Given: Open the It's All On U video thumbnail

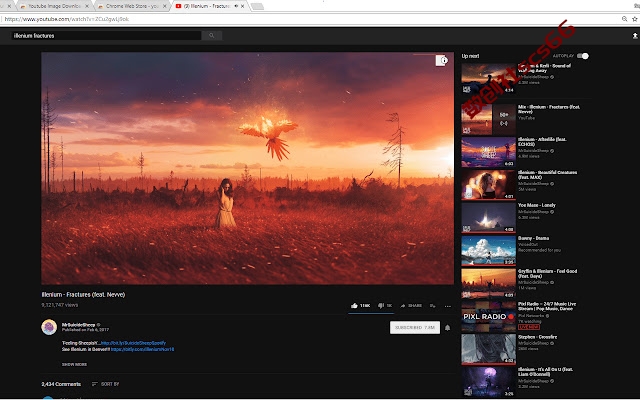Looking at the screenshot, I should point(488,382).
